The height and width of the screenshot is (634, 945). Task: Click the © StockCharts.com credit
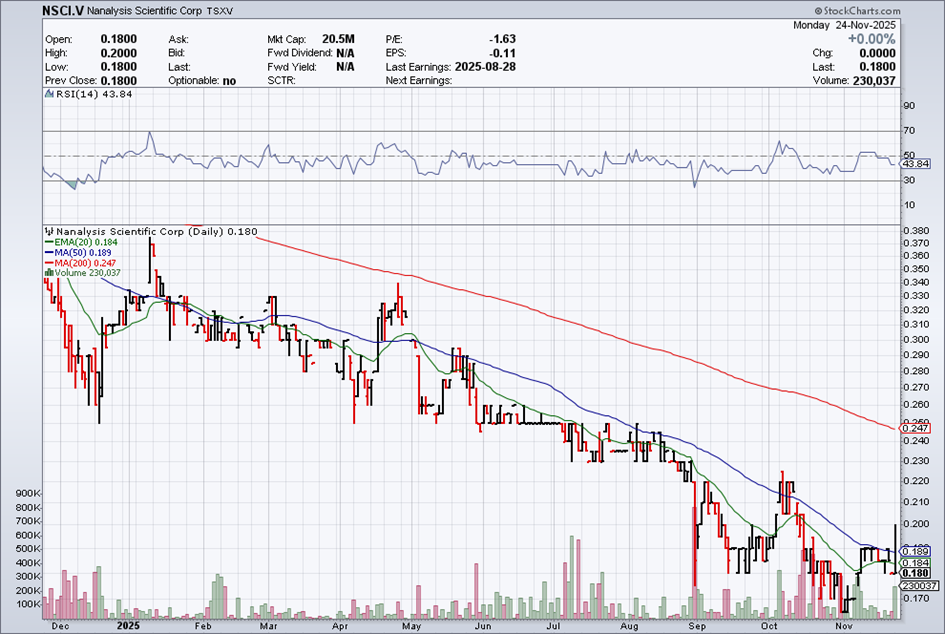point(857,11)
